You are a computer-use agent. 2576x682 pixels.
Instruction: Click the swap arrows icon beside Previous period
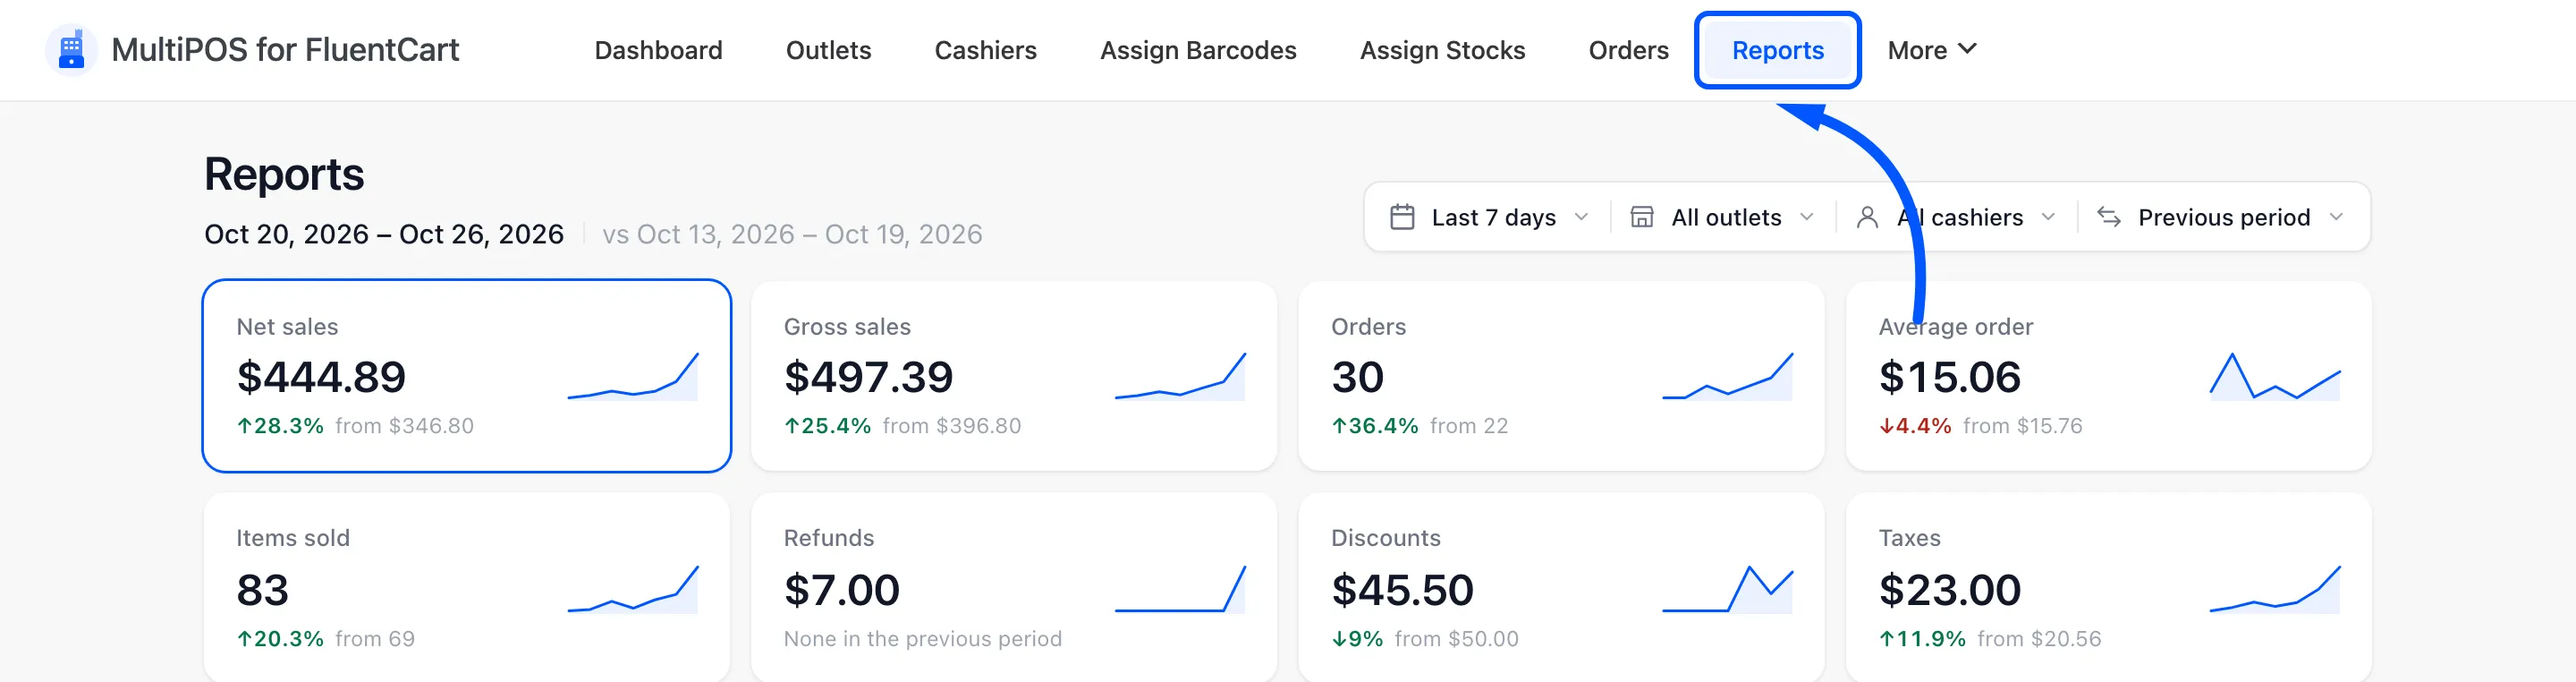(2108, 217)
